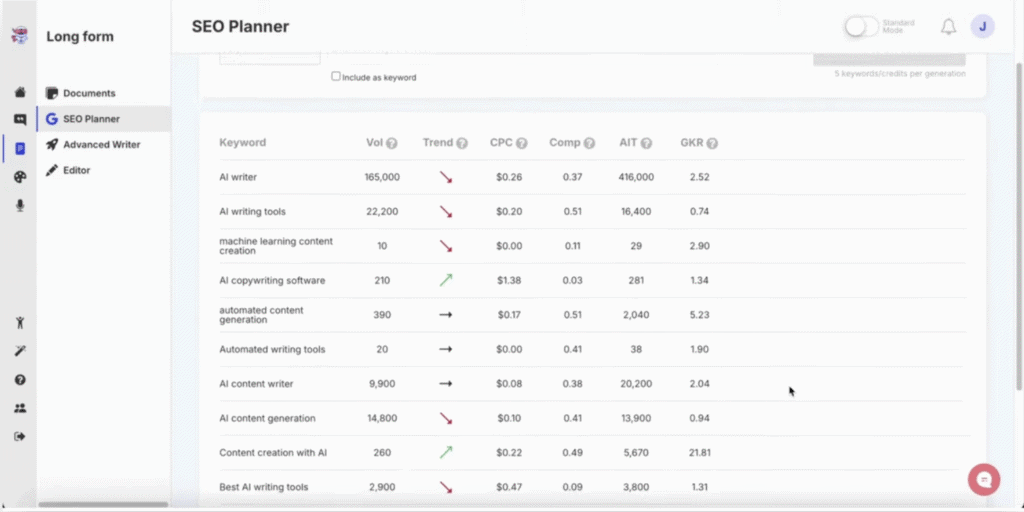Open the Editor menu item
The width and height of the screenshot is (1024, 512).
coord(77,170)
